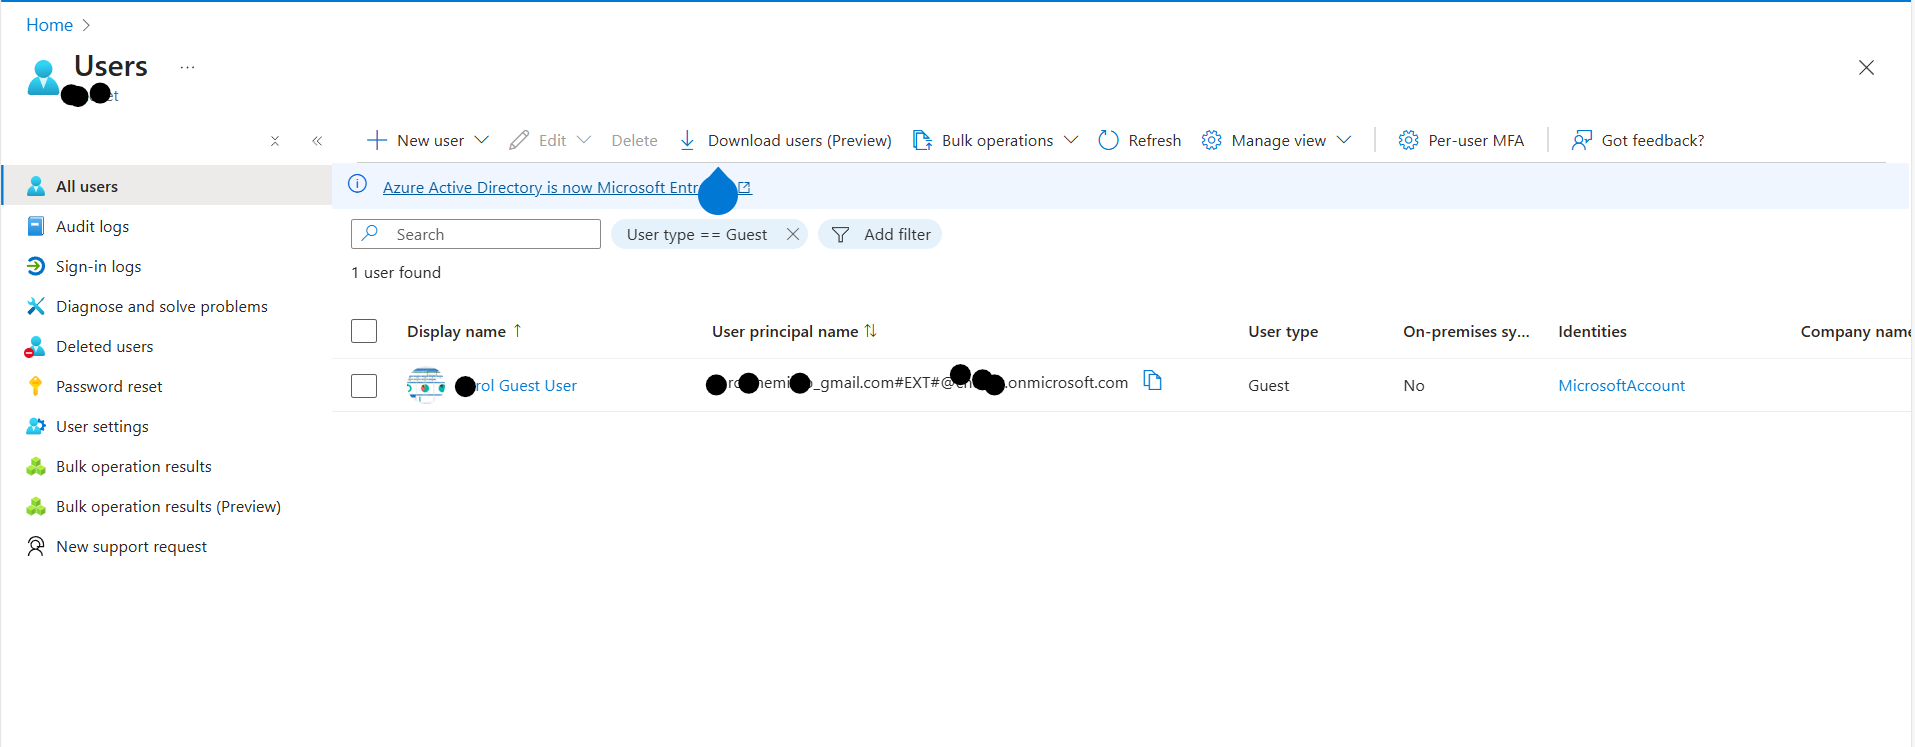Click Add filter button

coord(880,234)
